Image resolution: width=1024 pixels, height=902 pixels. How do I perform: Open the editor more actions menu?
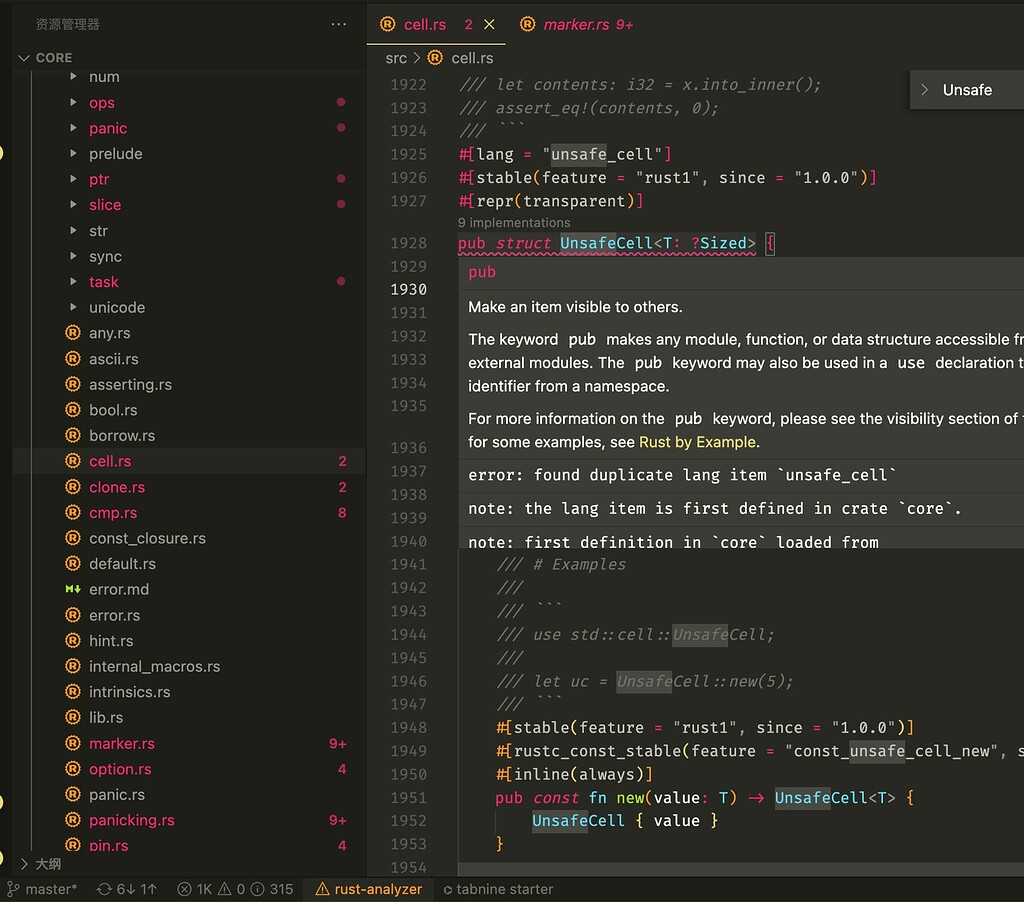coord(338,23)
